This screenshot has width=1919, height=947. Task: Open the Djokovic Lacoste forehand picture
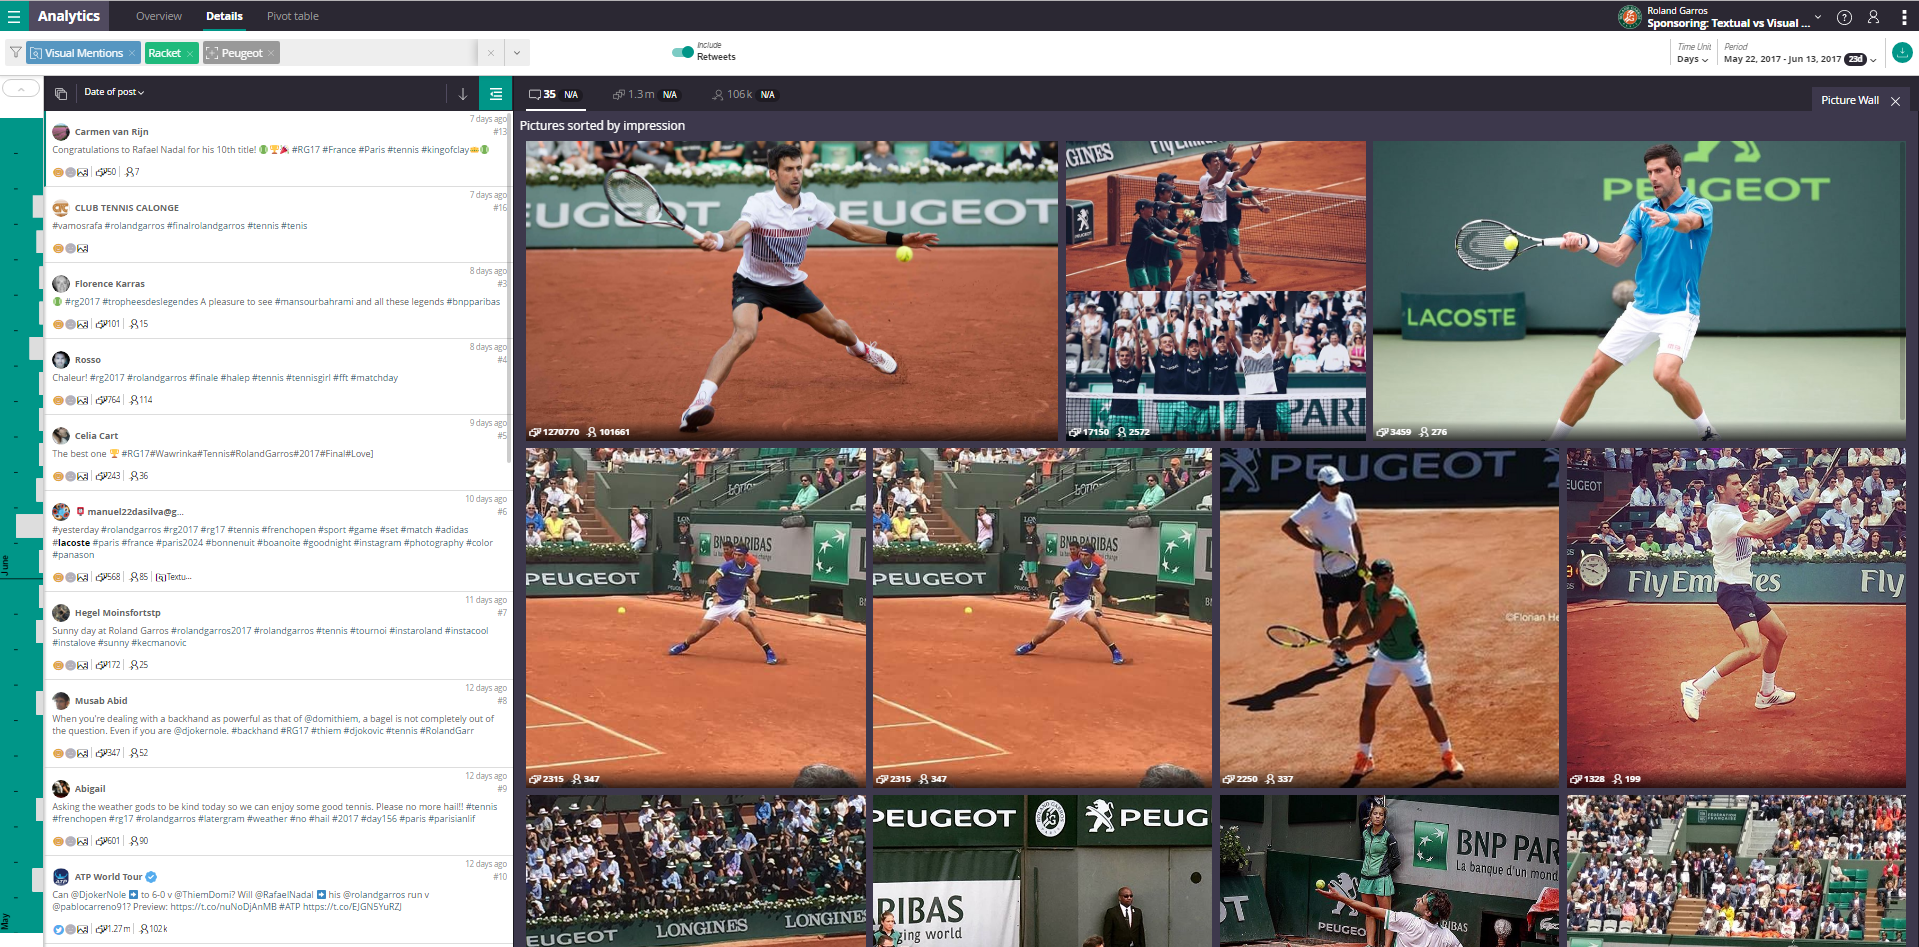pos(1638,290)
